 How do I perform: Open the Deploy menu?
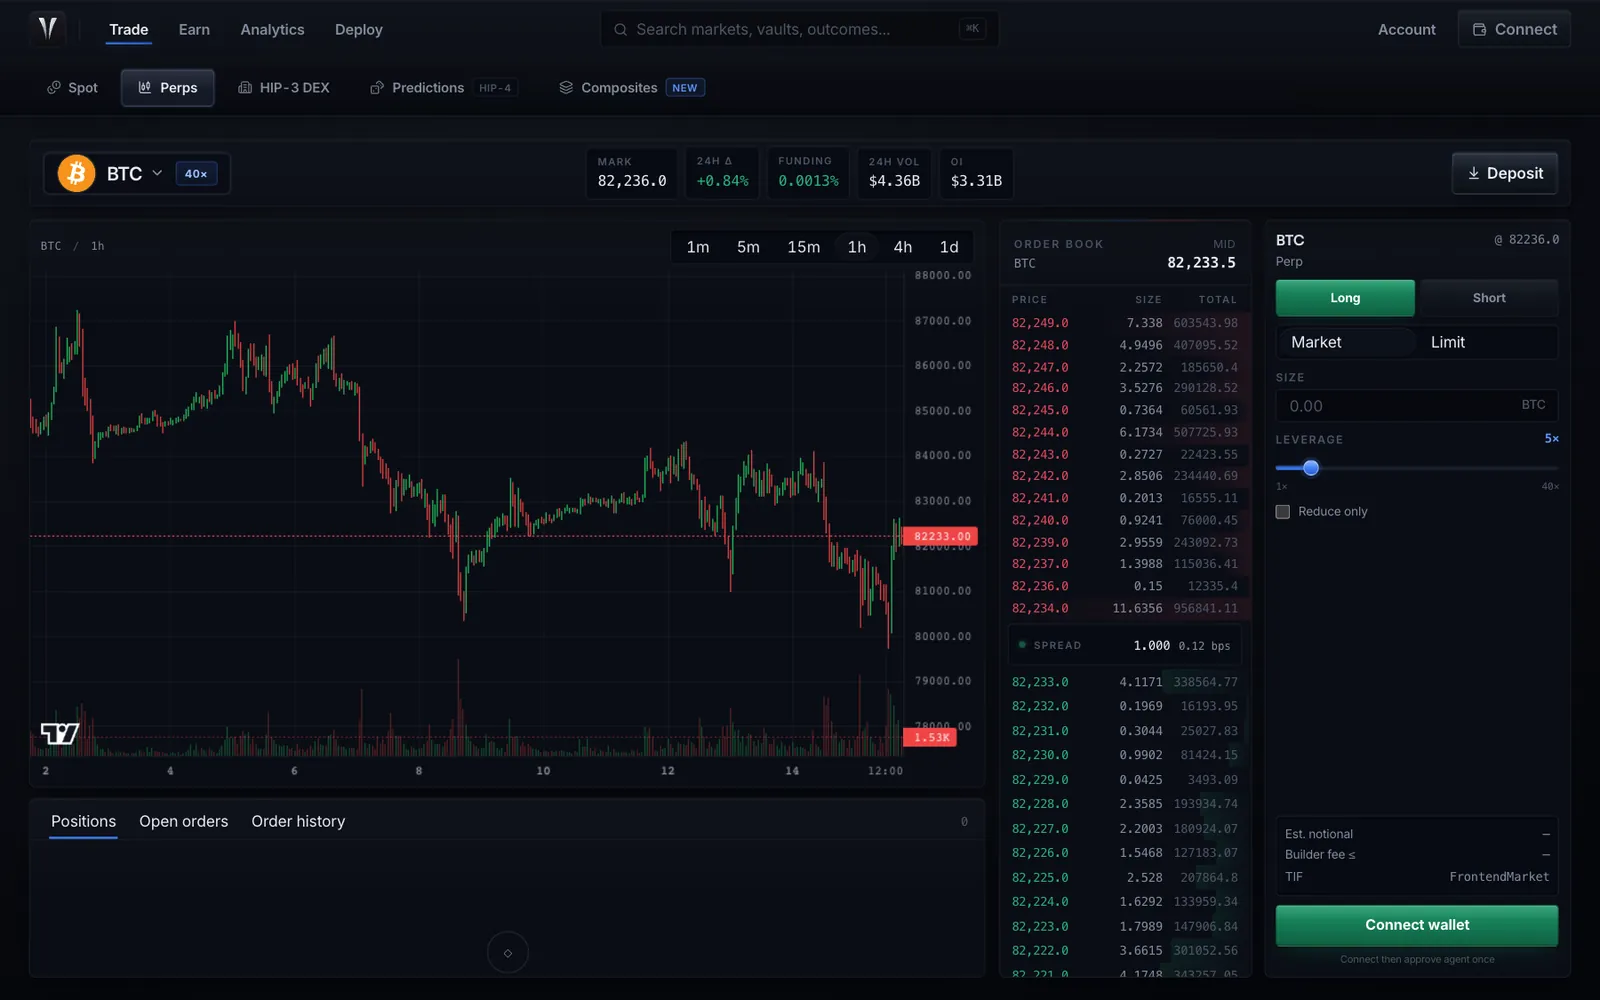point(359,30)
